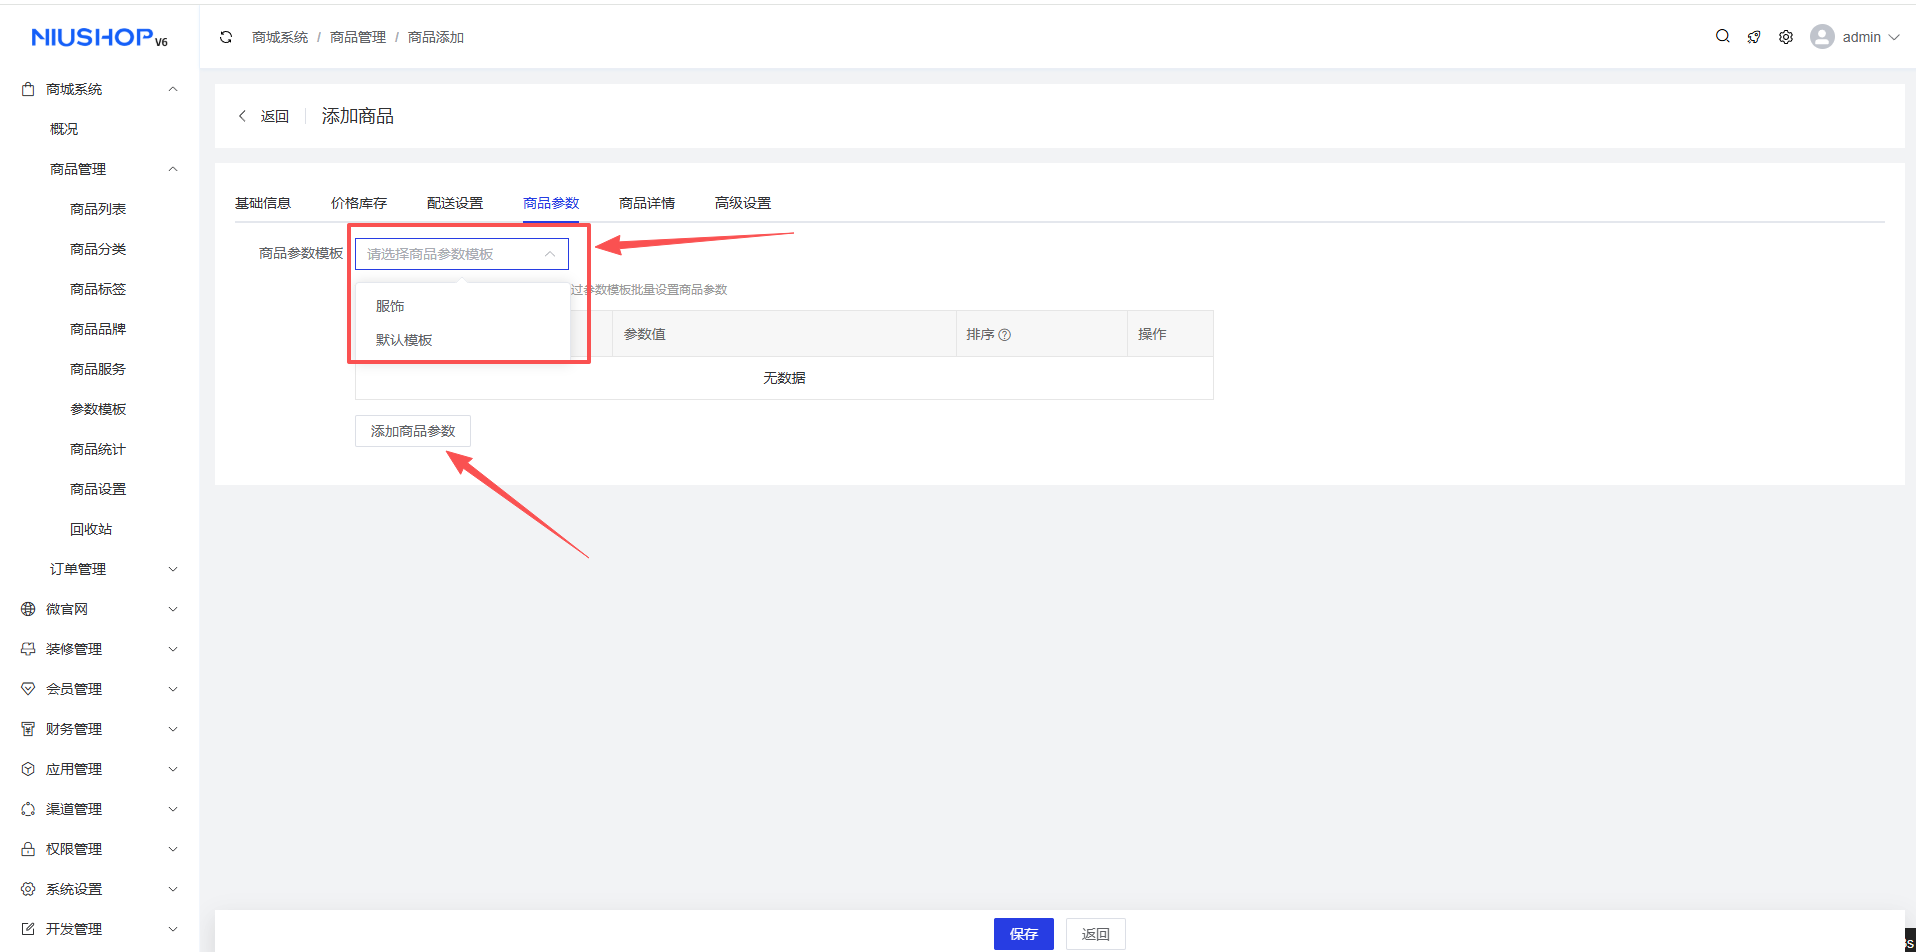Click the NIUSHOP logo
Image resolution: width=1916 pixels, height=952 pixels.
99,37
